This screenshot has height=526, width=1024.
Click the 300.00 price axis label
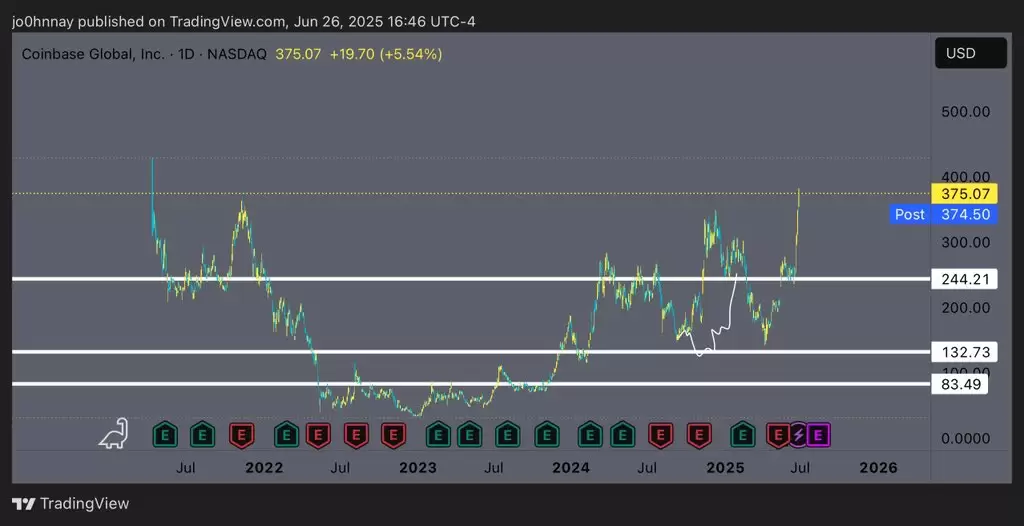[x=965, y=242]
